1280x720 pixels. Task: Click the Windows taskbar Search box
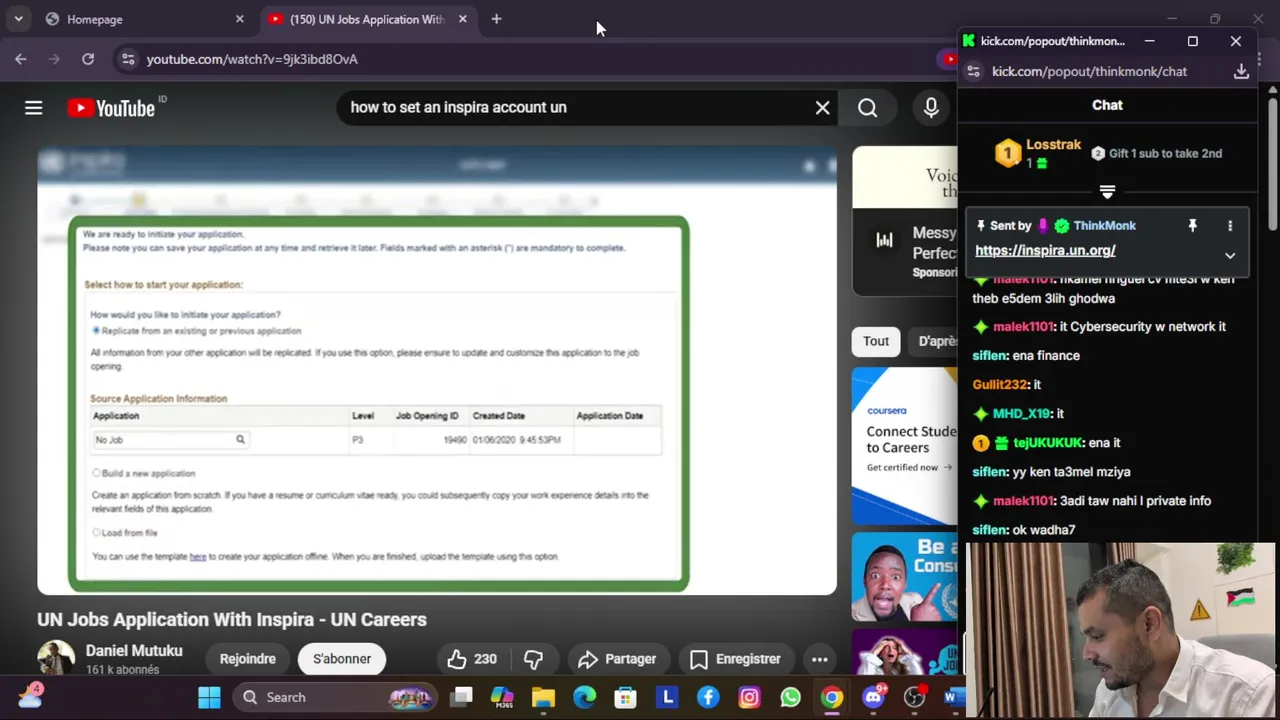point(335,697)
